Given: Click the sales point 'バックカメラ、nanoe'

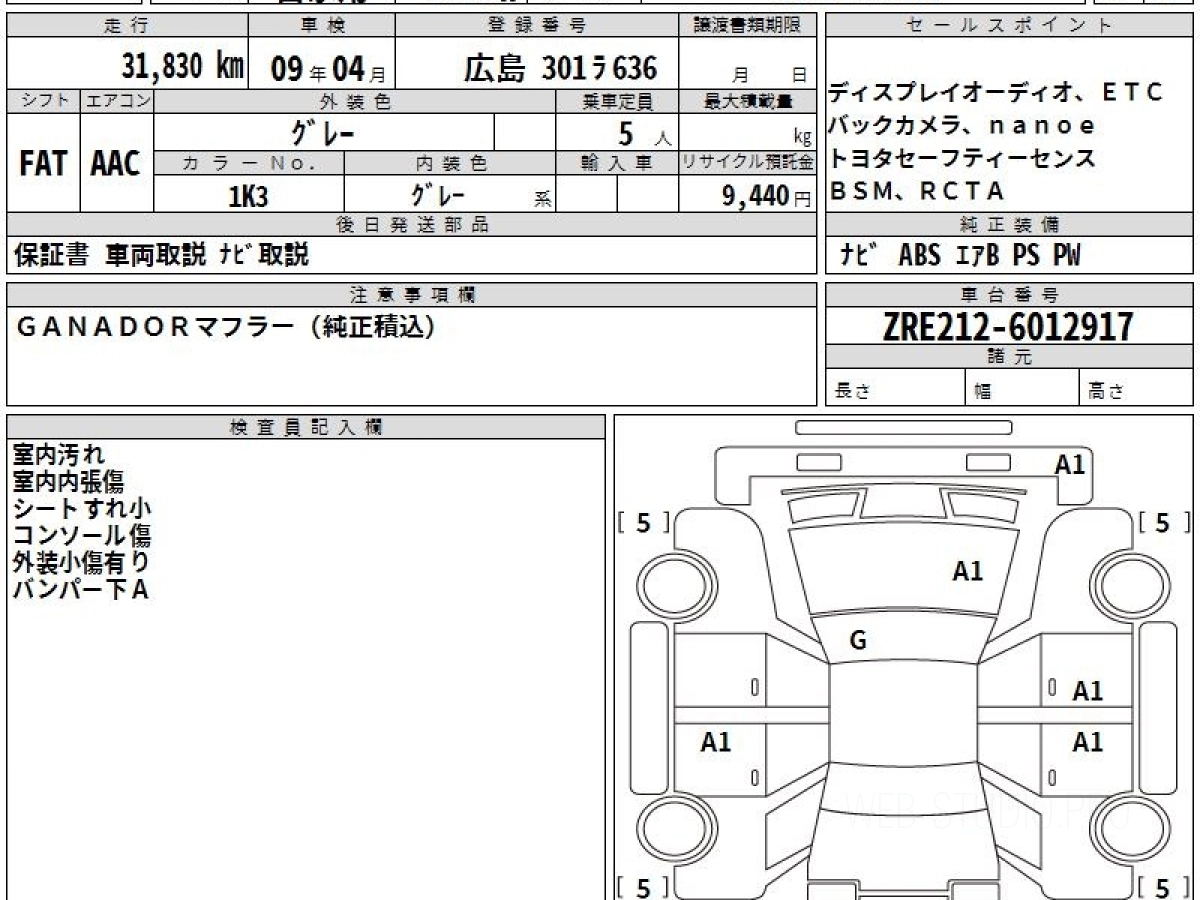Looking at the screenshot, I should click(x=962, y=125).
